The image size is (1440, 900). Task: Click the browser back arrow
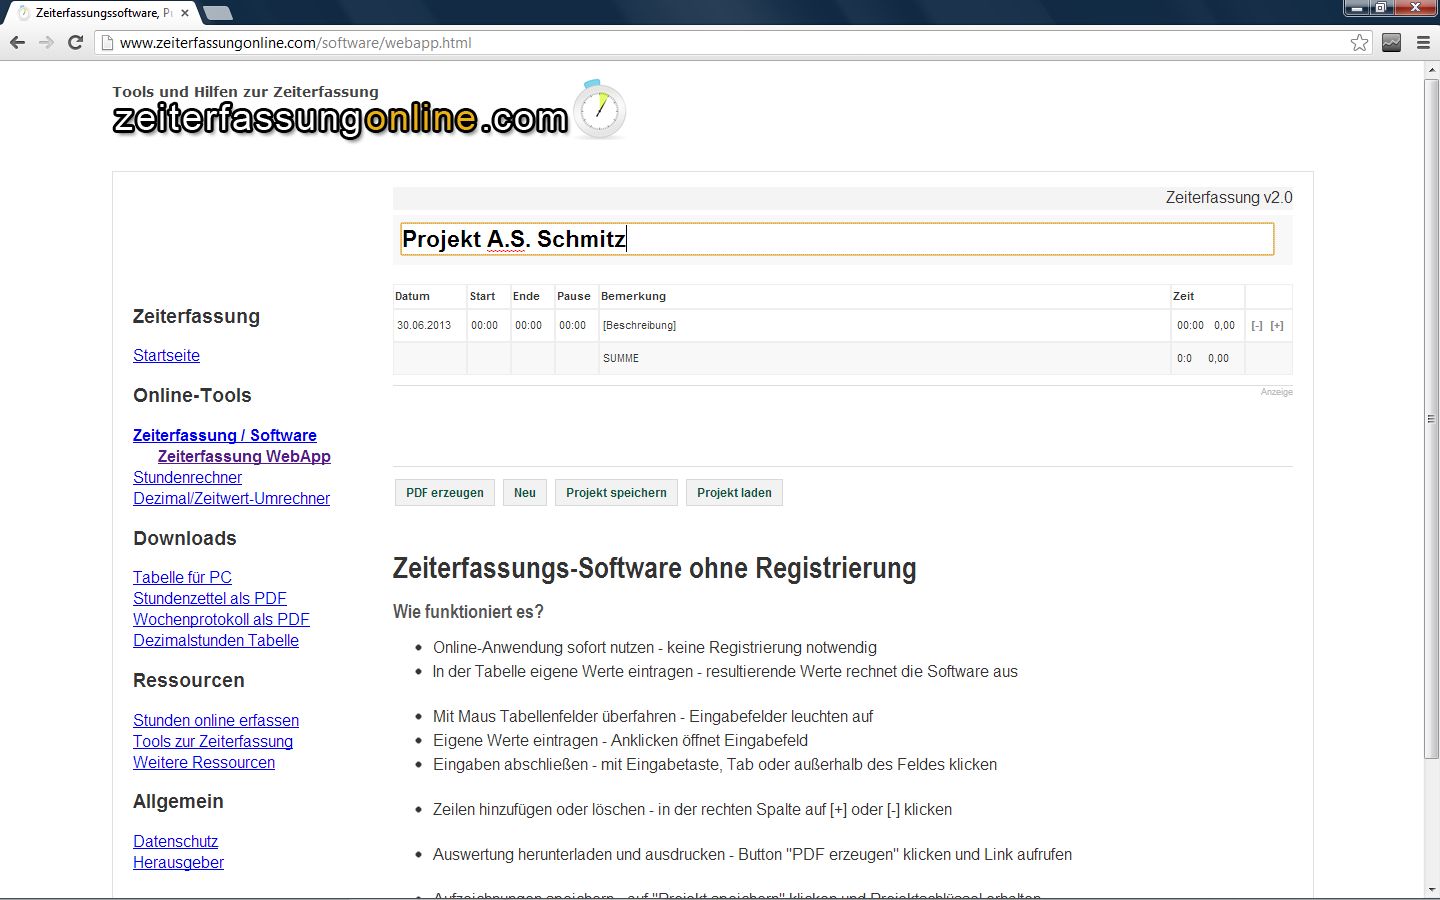[17, 42]
